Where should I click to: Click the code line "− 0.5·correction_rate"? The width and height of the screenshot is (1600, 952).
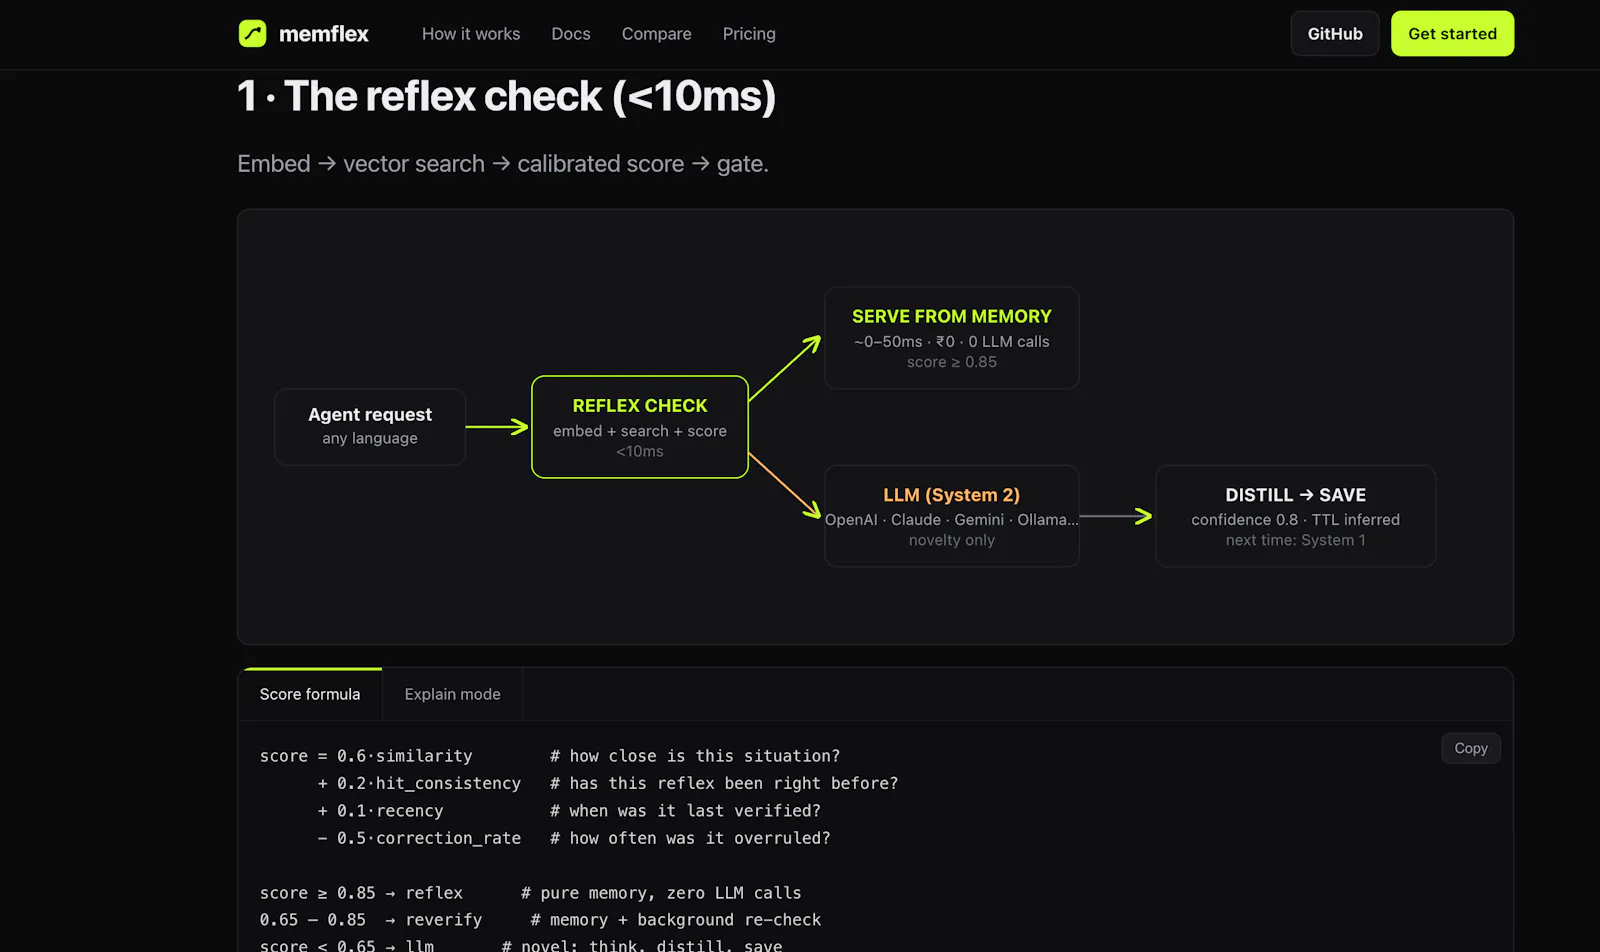coord(419,838)
